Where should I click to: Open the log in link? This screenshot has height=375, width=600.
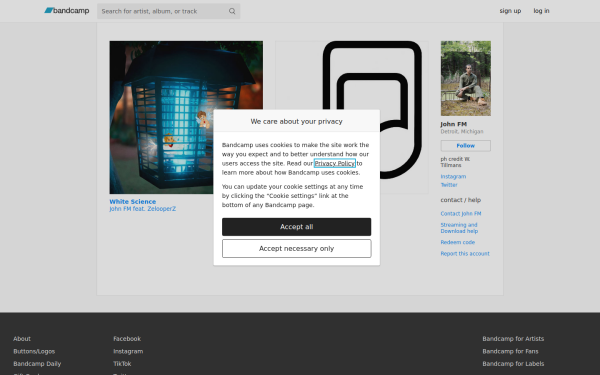coord(541,11)
